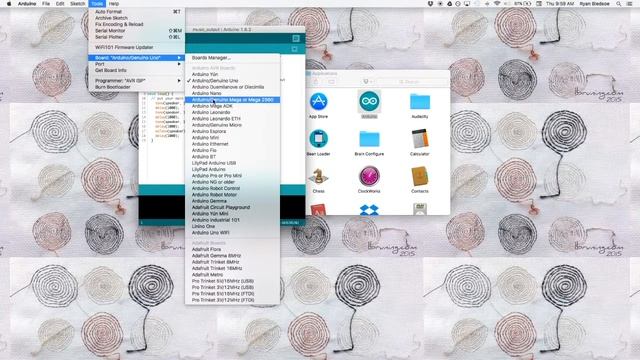
Task: Open Boards Manager...
Action: 233,58
